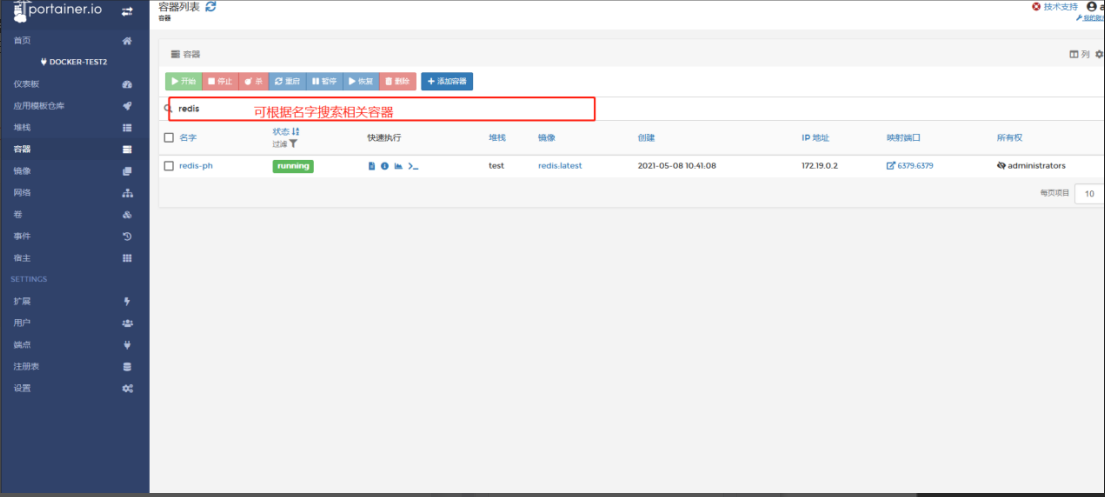The image size is (1105, 497).
Task: Click the green running status badge
Action: (x=293, y=166)
